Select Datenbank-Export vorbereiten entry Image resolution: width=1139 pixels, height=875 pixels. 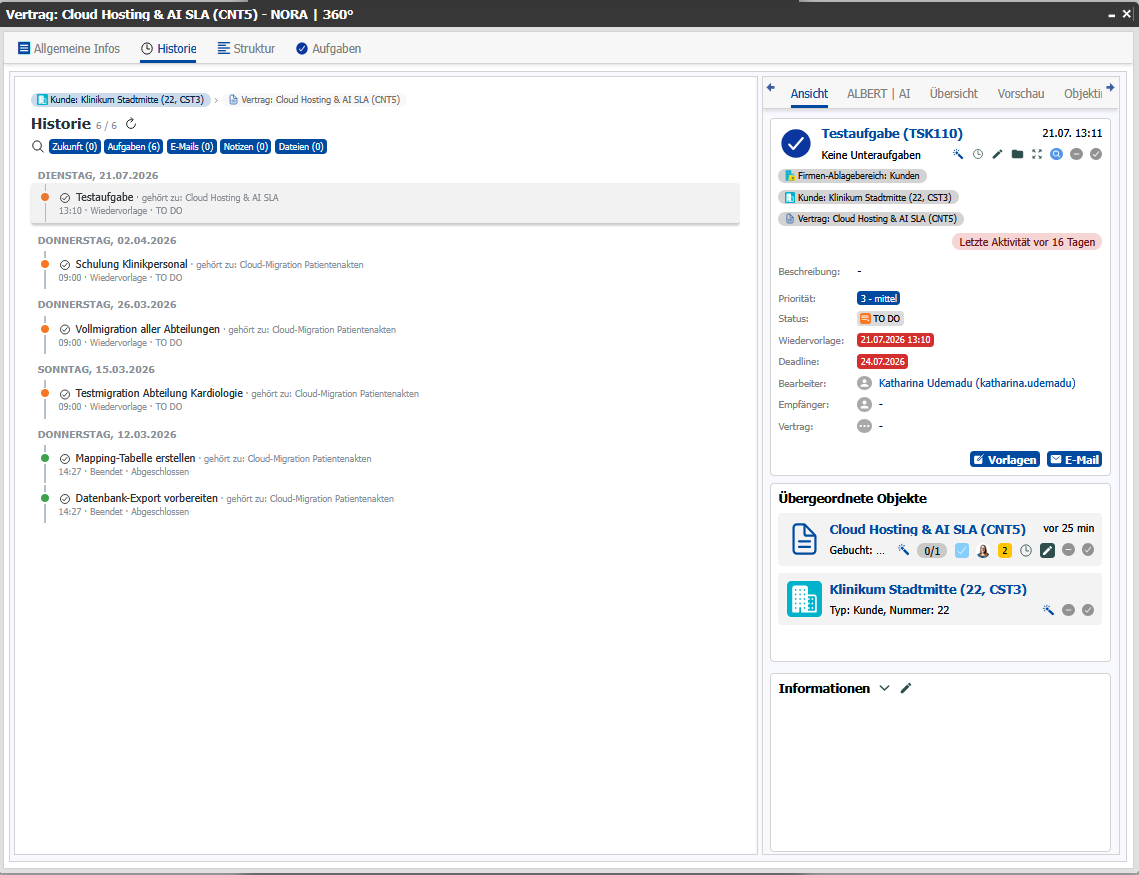[385, 505]
